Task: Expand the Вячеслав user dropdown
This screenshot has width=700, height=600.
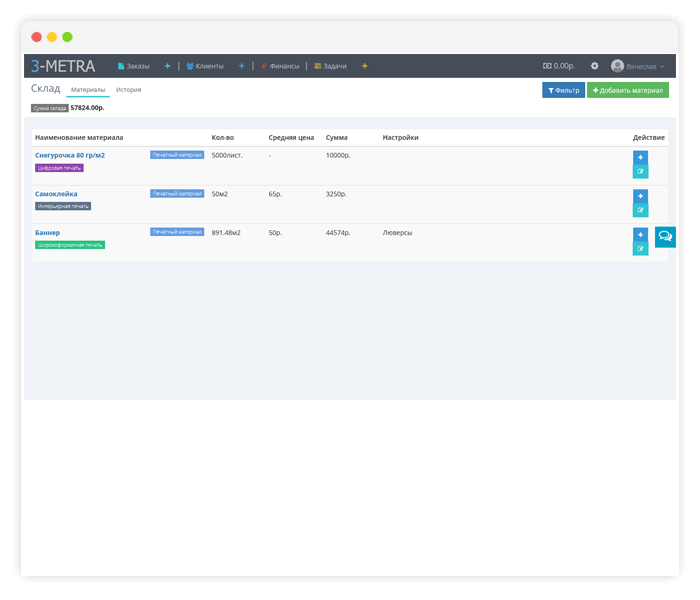Action: (645, 67)
